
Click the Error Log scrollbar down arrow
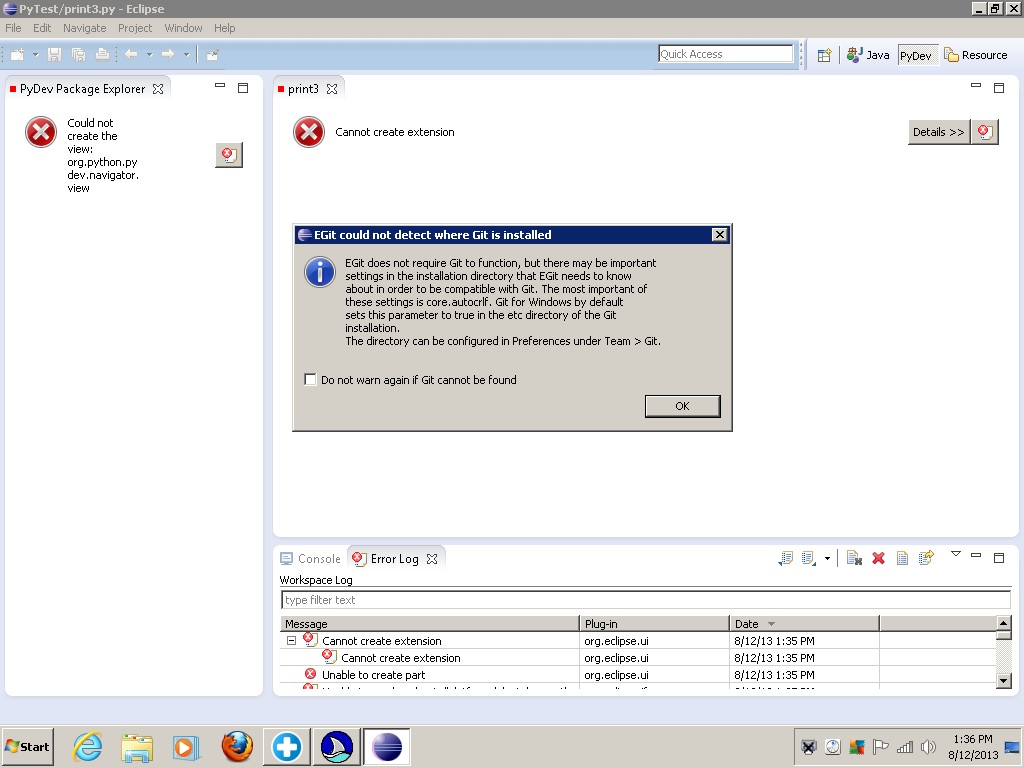click(1004, 681)
